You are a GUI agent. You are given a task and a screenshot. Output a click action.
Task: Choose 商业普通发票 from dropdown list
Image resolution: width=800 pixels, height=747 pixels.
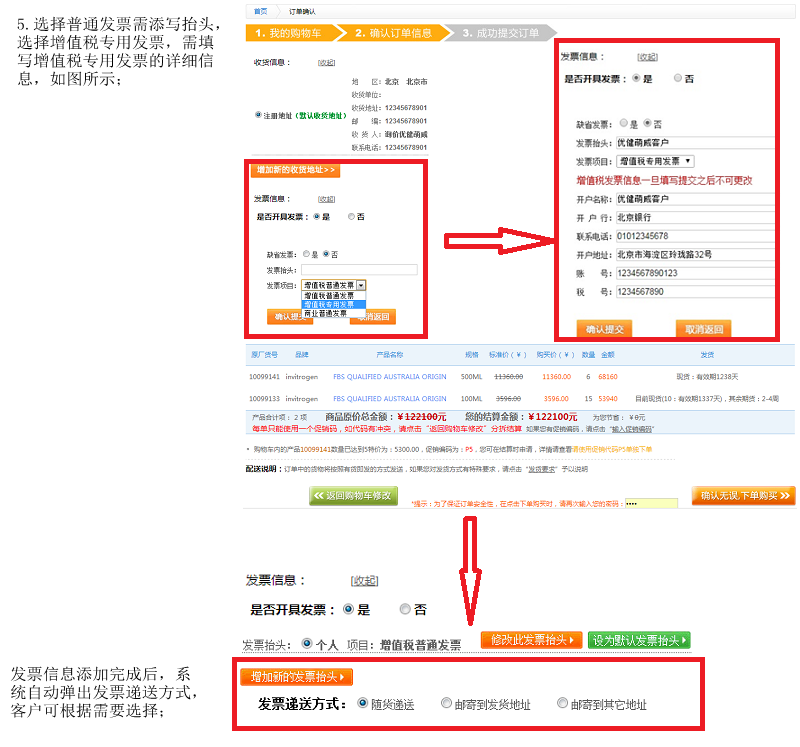click(329, 313)
